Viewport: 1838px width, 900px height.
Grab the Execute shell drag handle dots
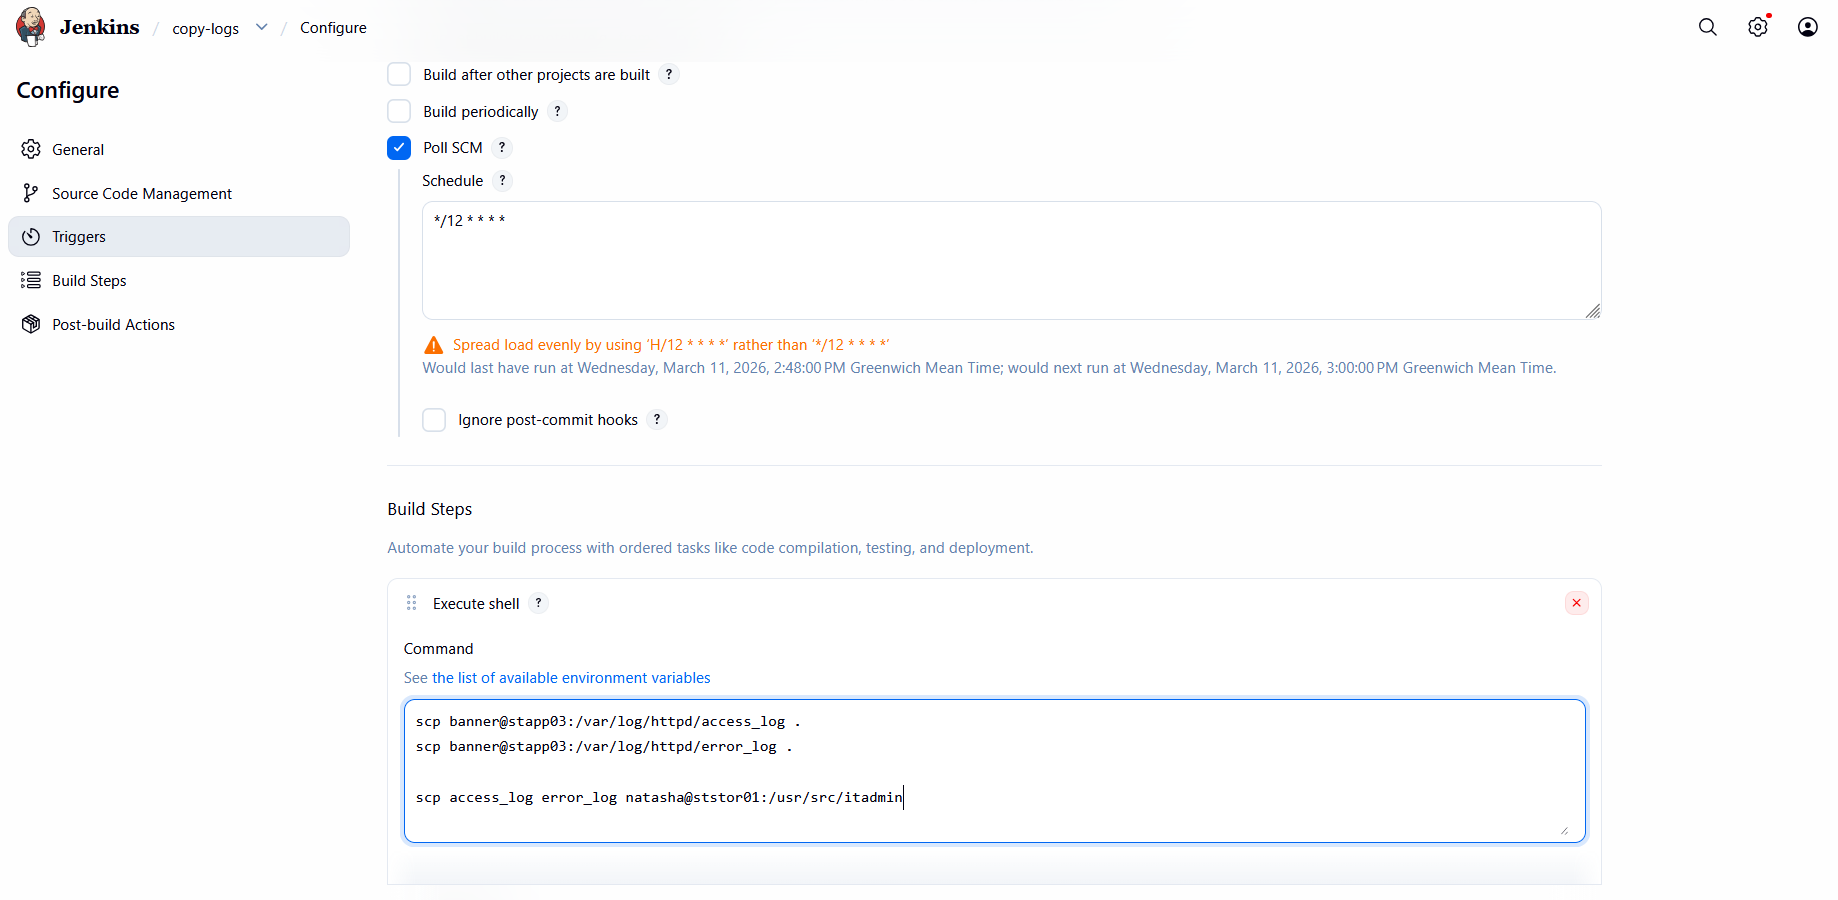[x=411, y=603]
